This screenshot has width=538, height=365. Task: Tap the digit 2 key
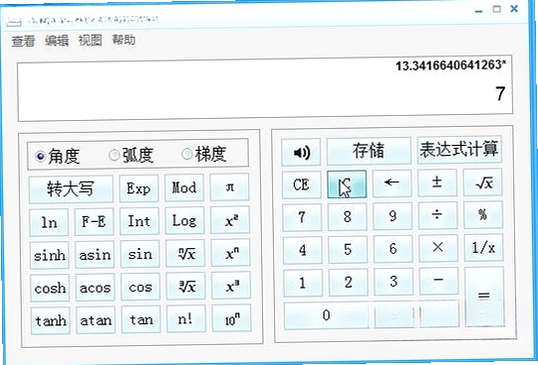[x=348, y=282]
